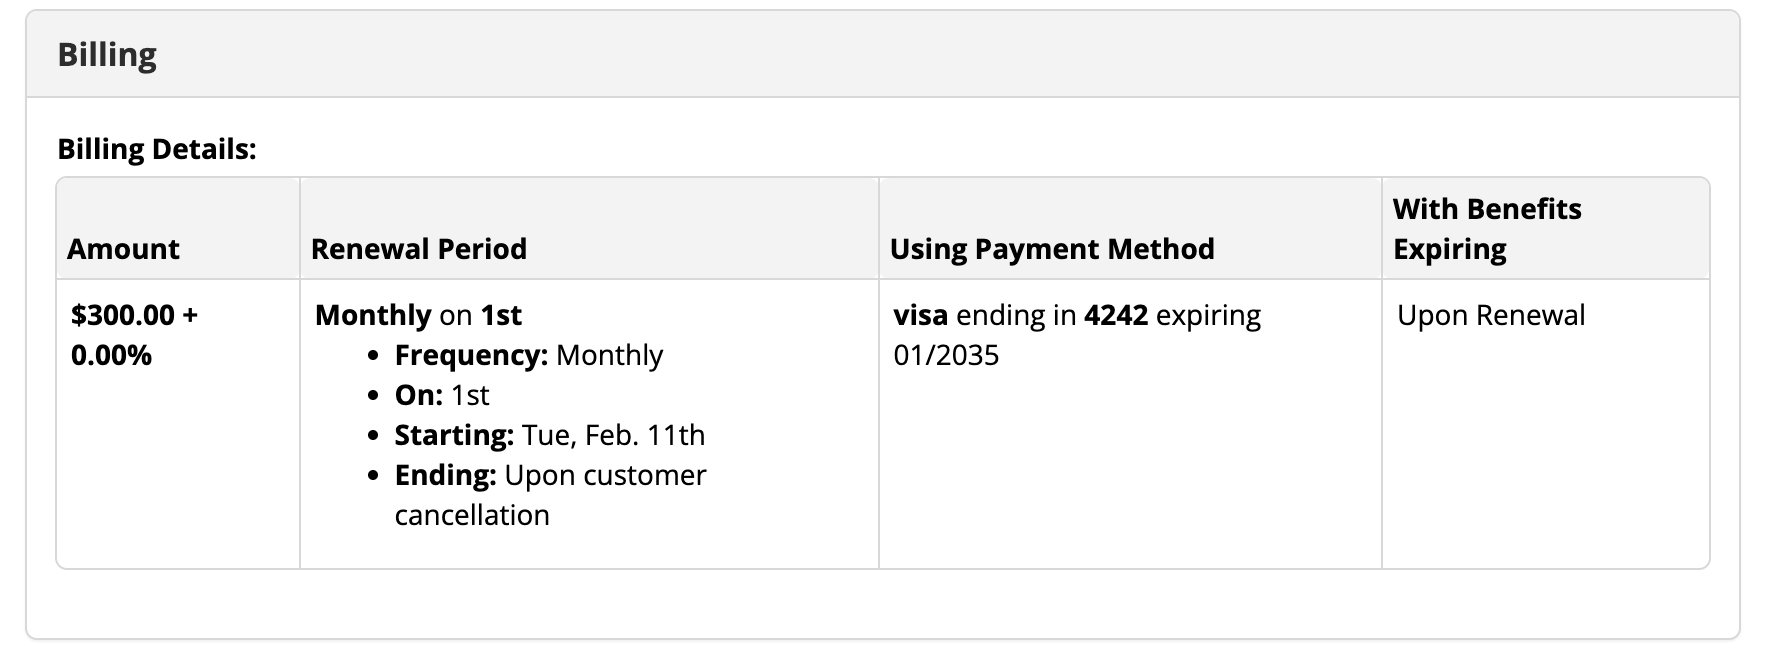Screen dimensions: 1776x652
Task: Click the bold 4242 card digits
Action: (1116, 315)
